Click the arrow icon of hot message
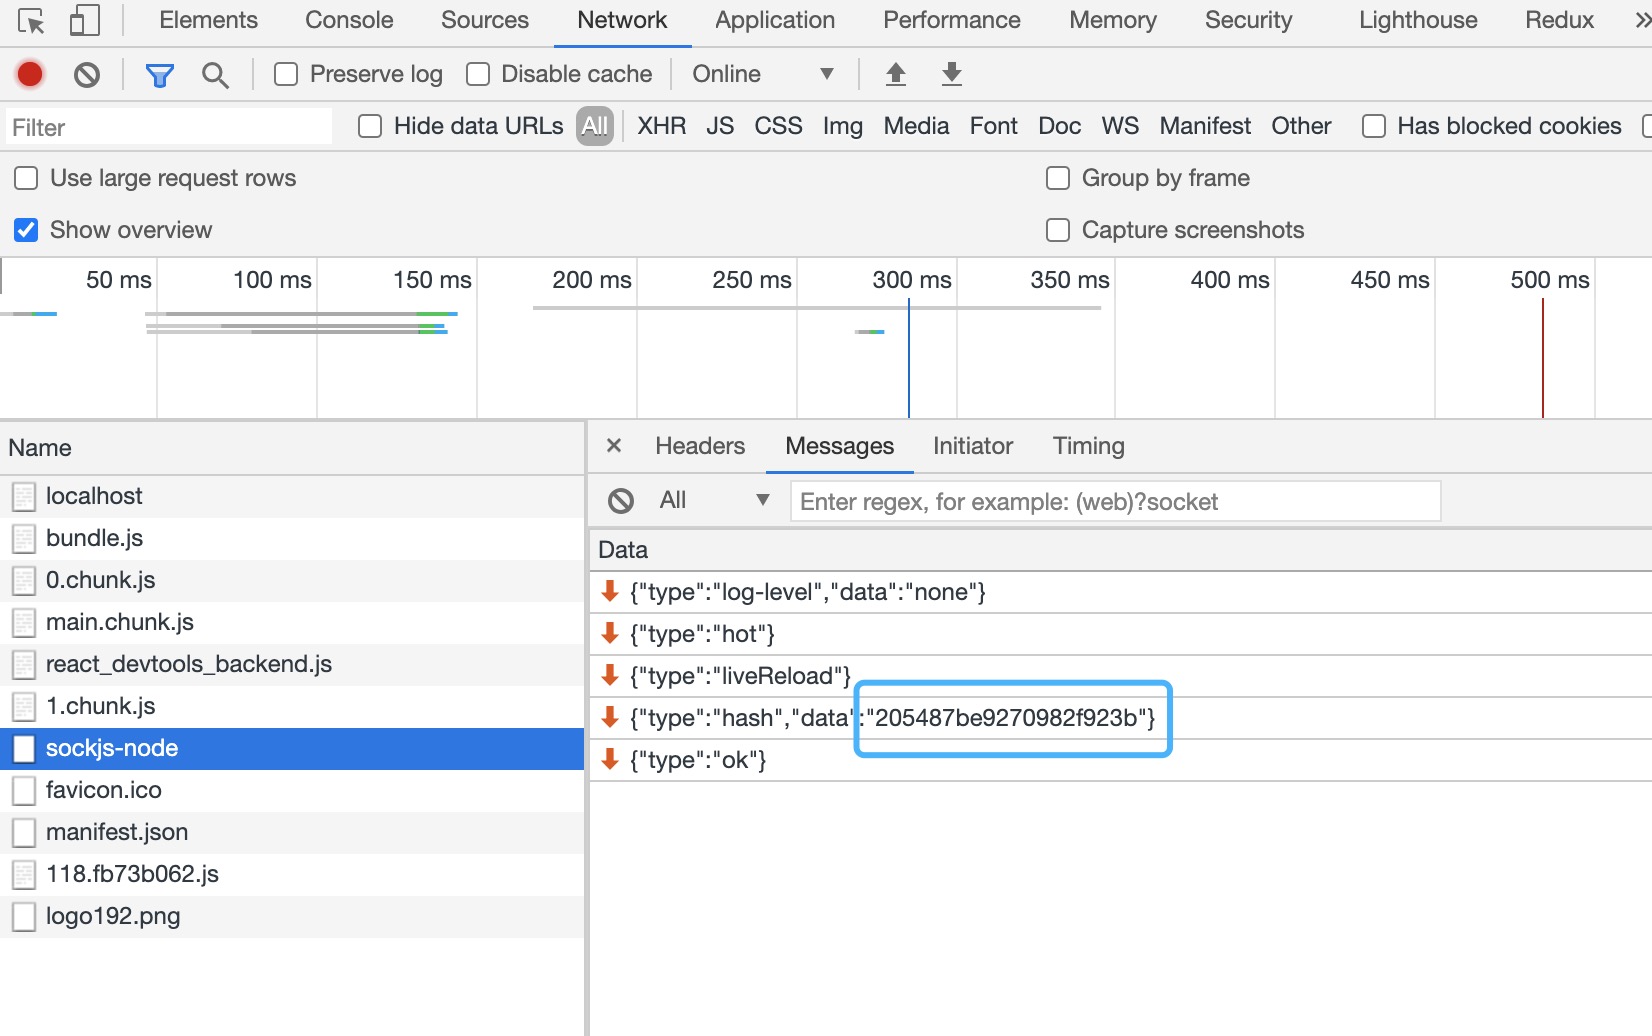1652x1036 pixels. tap(610, 633)
